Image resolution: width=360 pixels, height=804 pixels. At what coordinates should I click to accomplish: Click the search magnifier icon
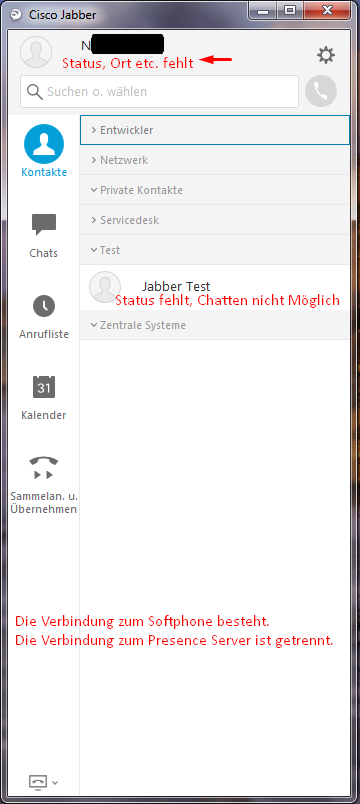(35, 92)
